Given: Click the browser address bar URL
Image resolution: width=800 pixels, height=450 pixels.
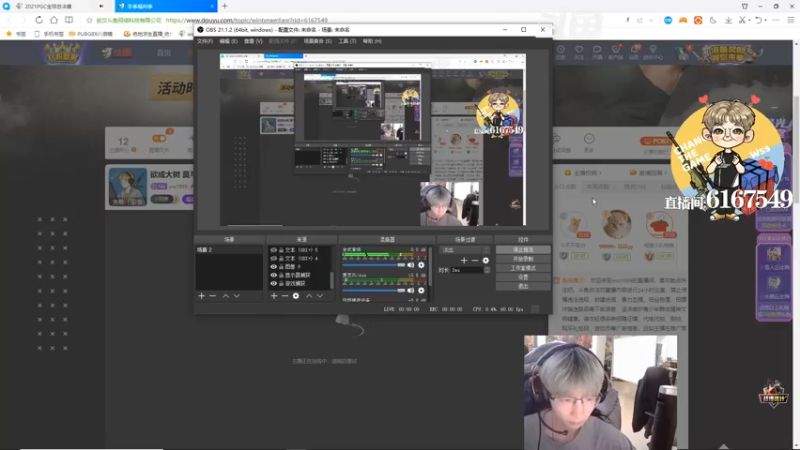Looking at the screenshot, I should click(x=246, y=20).
